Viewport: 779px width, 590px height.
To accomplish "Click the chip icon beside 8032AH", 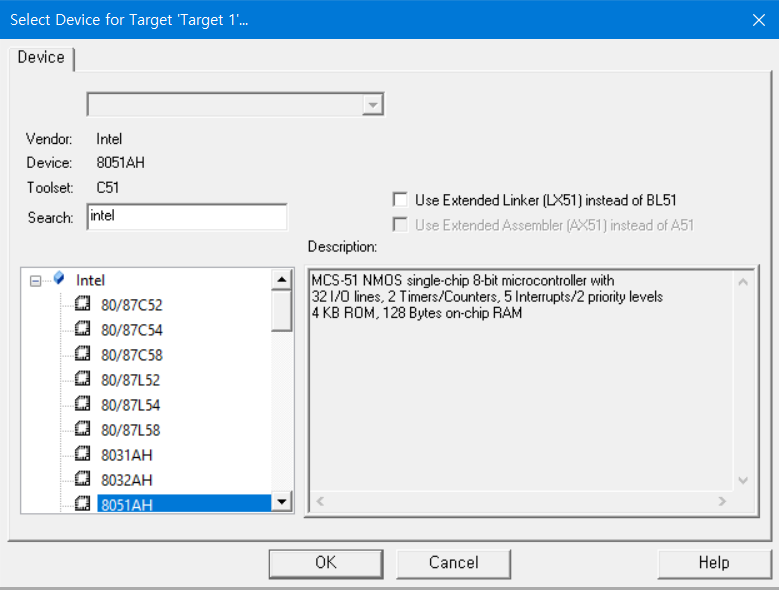I will pos(82,479).
